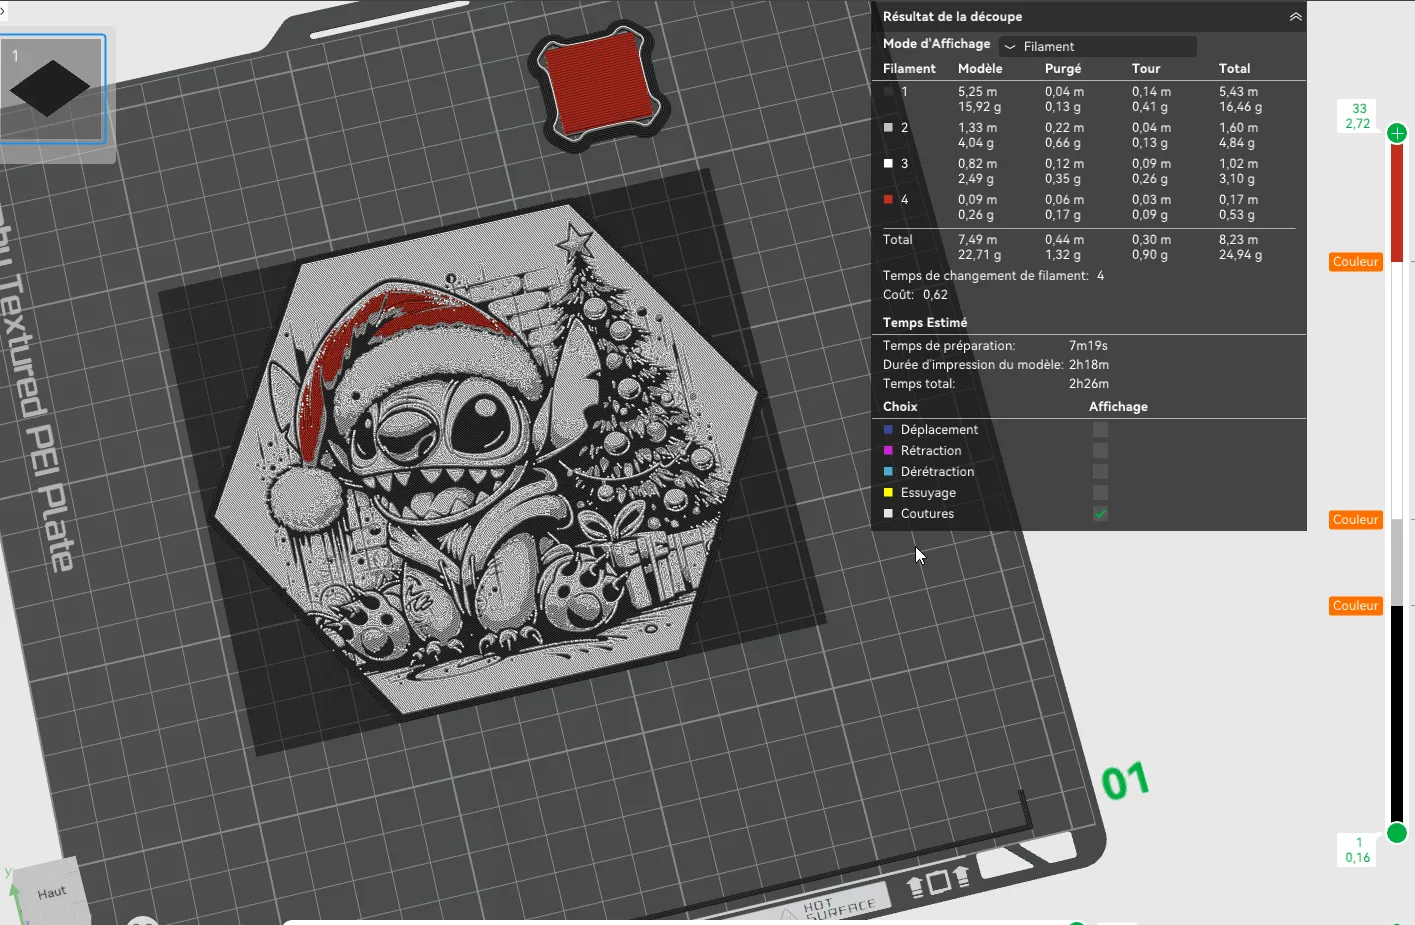Viewport: 1415px width, 925px height.
Task: Click the blue Déplacement legend square
Action: (x=888, y=429)
